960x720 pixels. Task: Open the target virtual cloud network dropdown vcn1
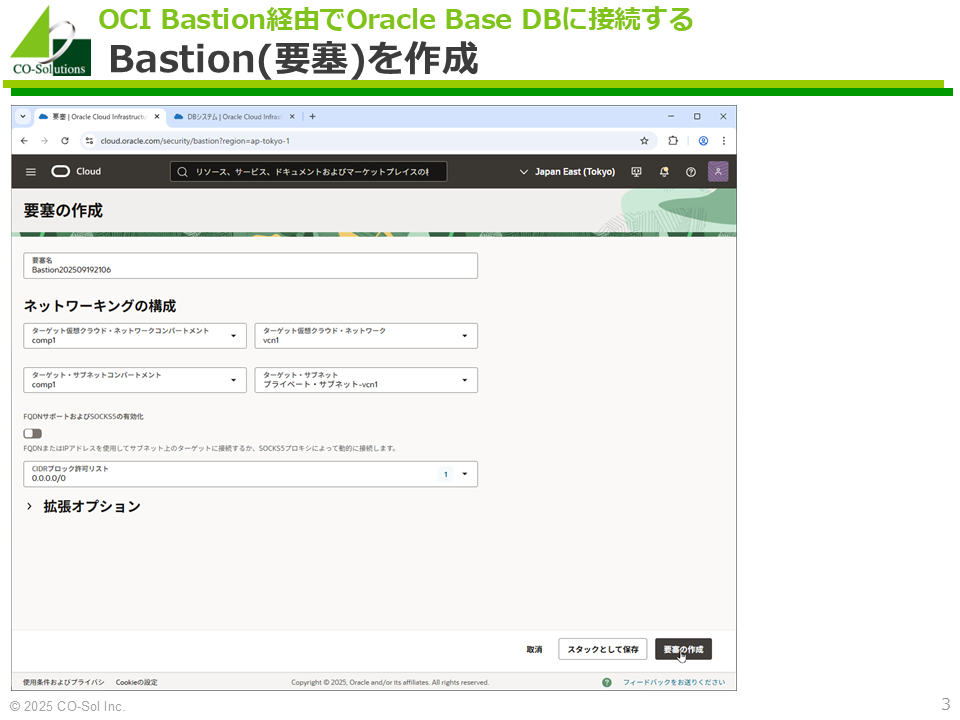click(x=366, y=336)
